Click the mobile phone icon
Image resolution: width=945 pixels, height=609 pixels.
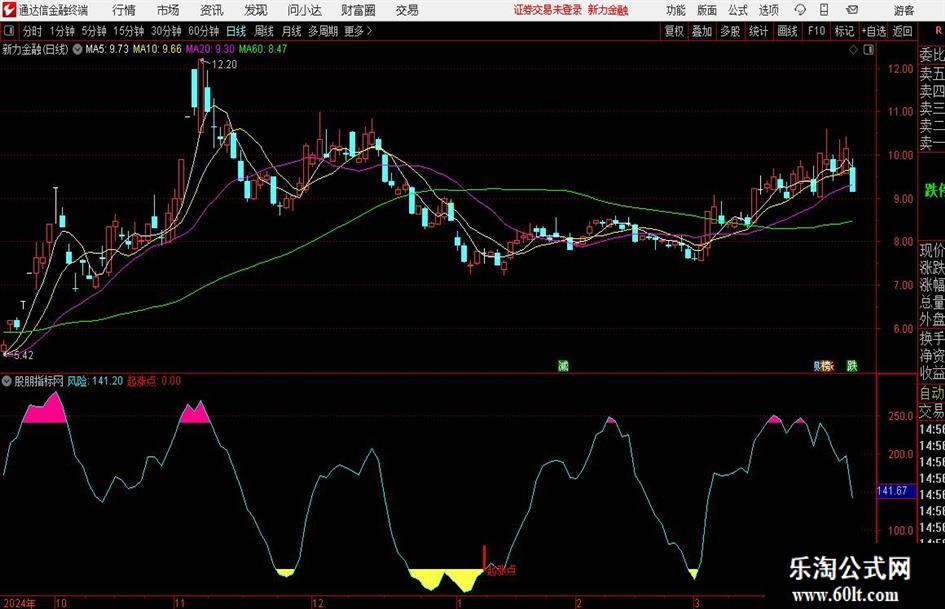pos(824,10)
